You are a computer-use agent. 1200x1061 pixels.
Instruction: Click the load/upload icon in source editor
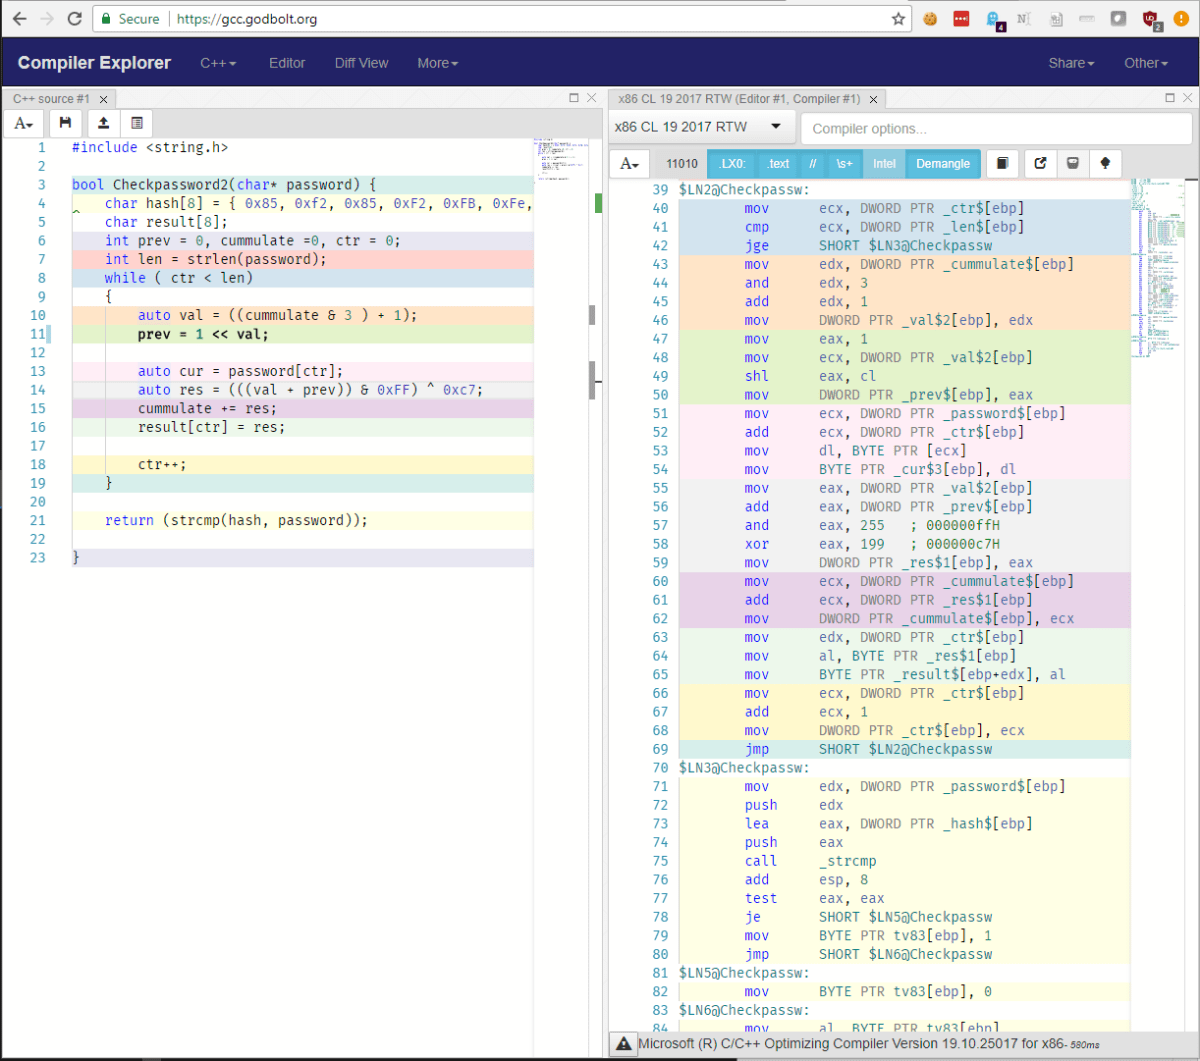[102, 123]
